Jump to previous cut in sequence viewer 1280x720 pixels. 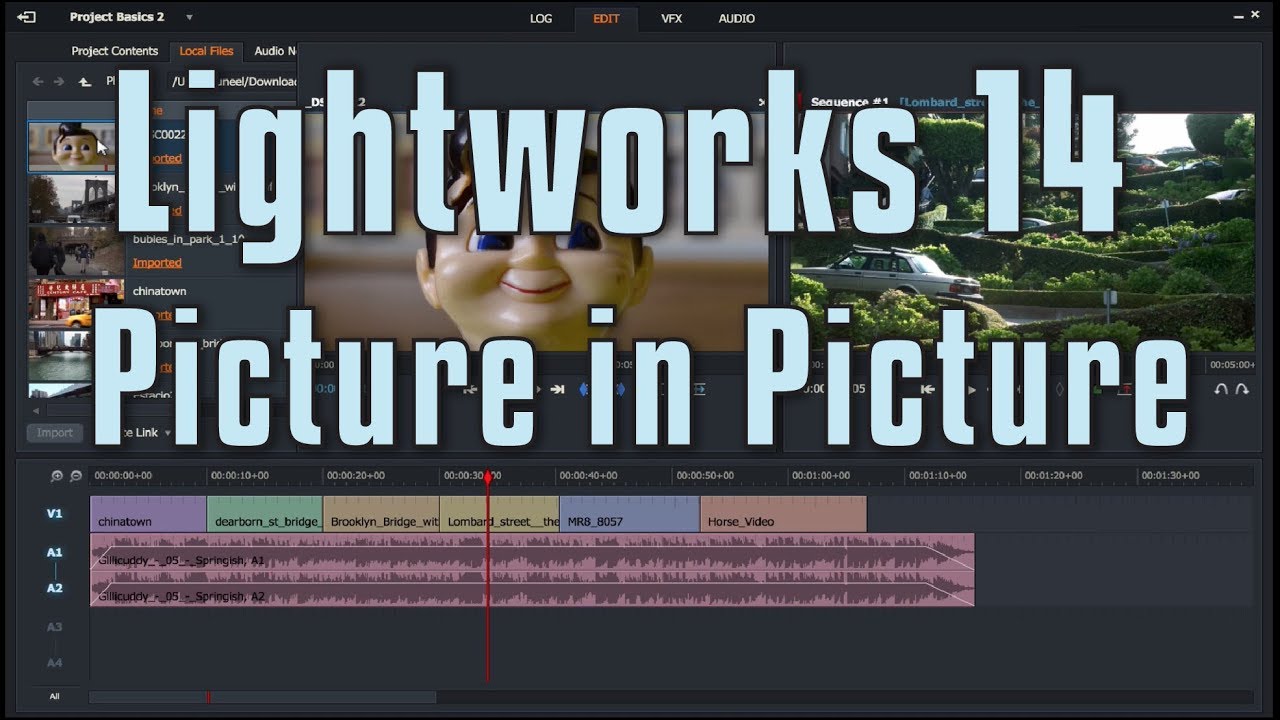(x=928, y=389)
